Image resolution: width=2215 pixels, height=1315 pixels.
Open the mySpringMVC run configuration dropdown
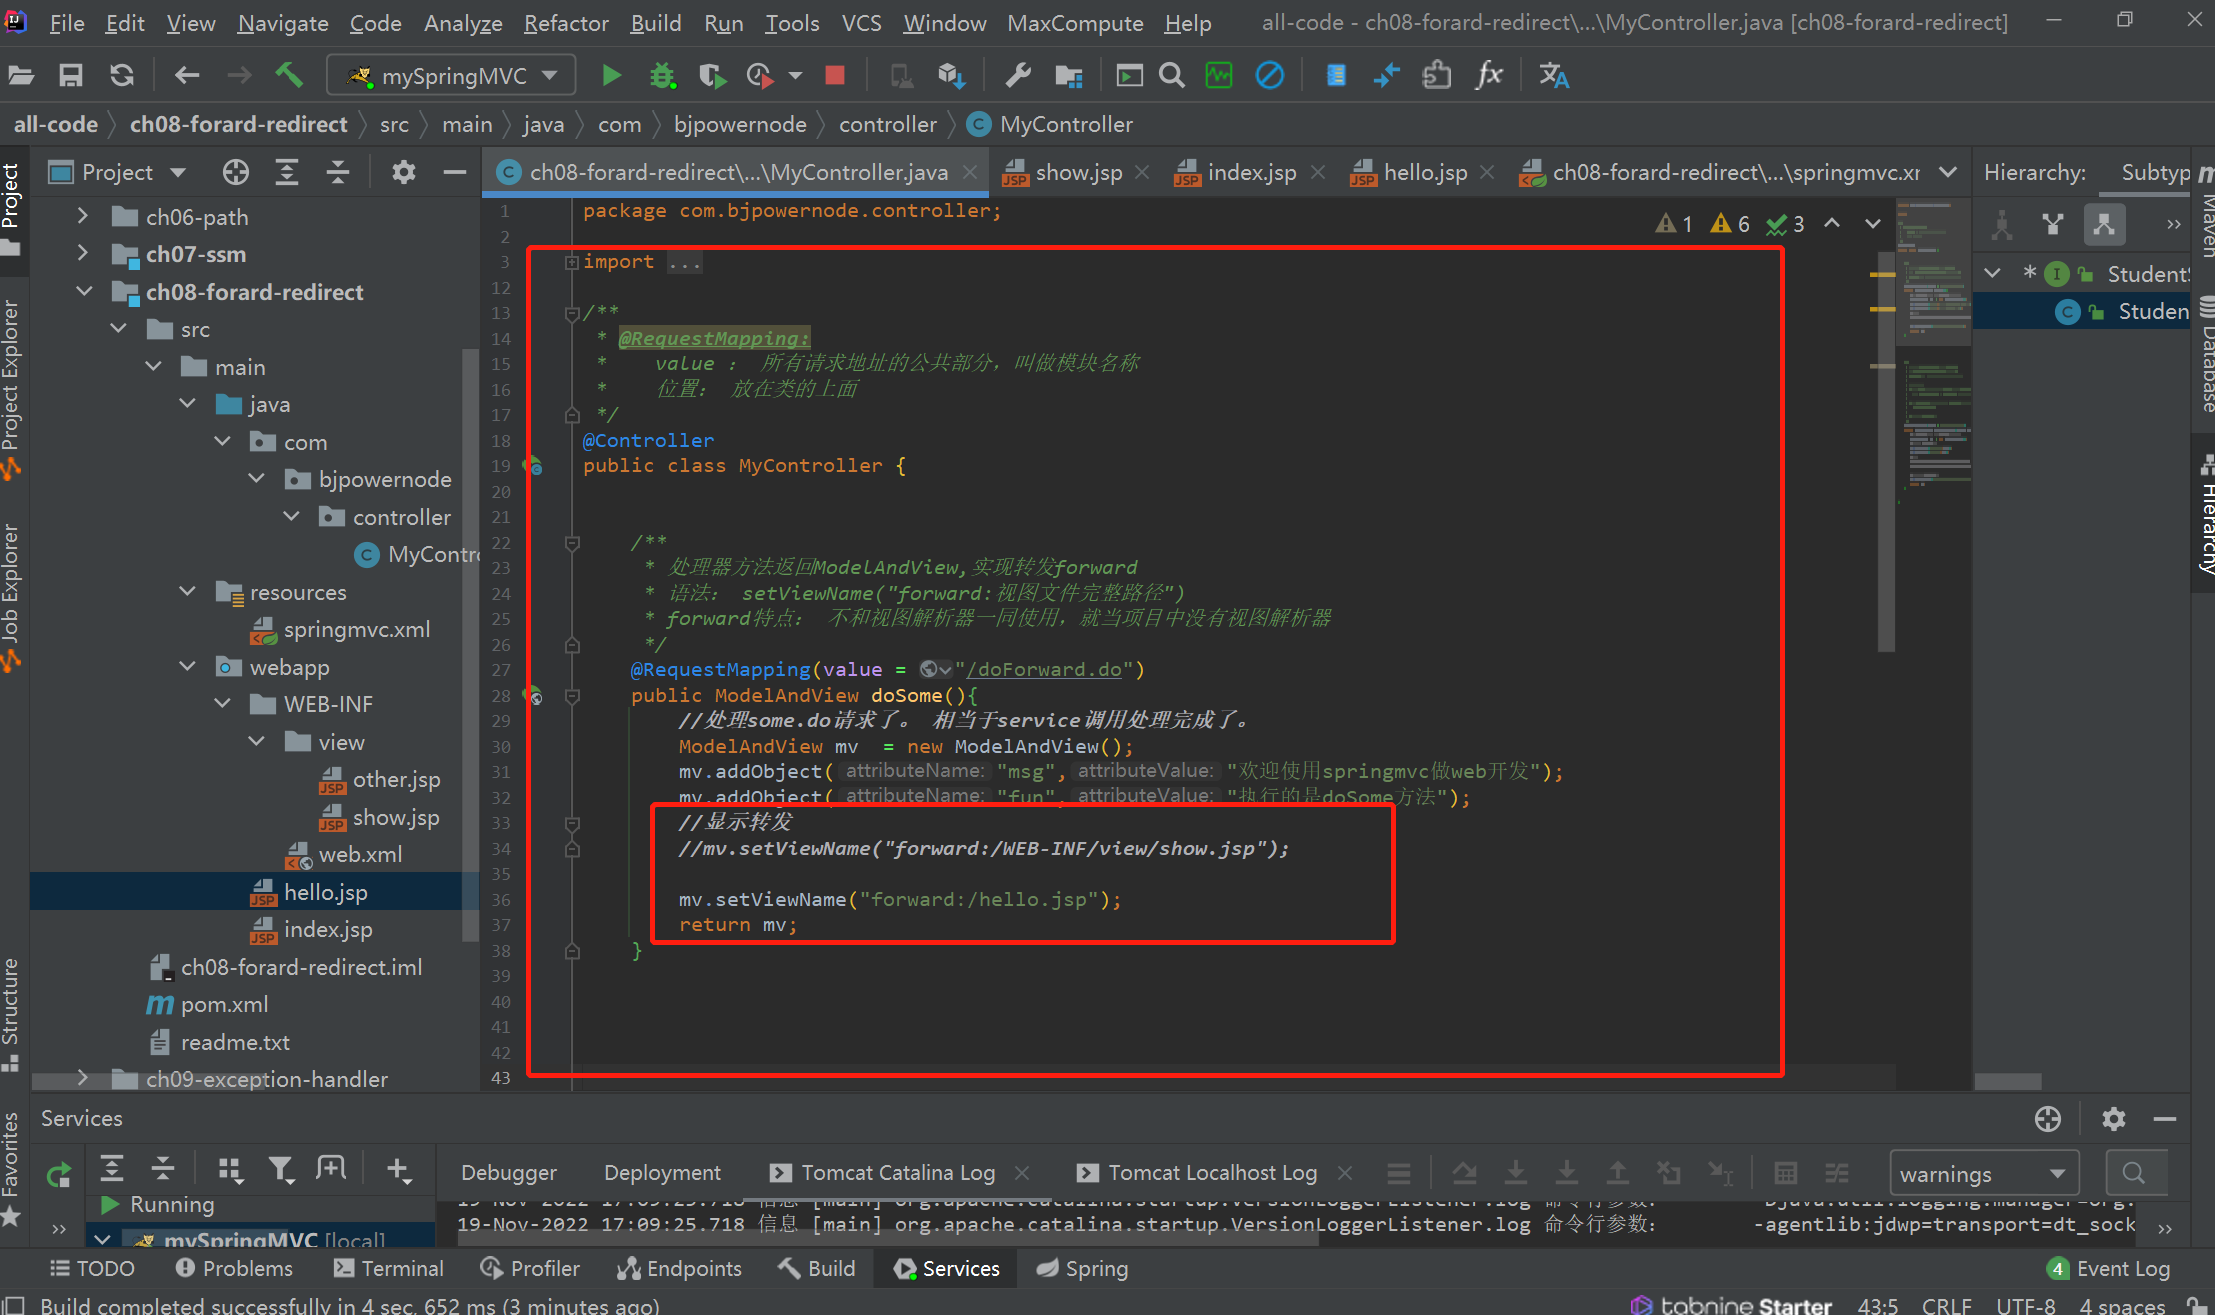[x=452, y=75]
